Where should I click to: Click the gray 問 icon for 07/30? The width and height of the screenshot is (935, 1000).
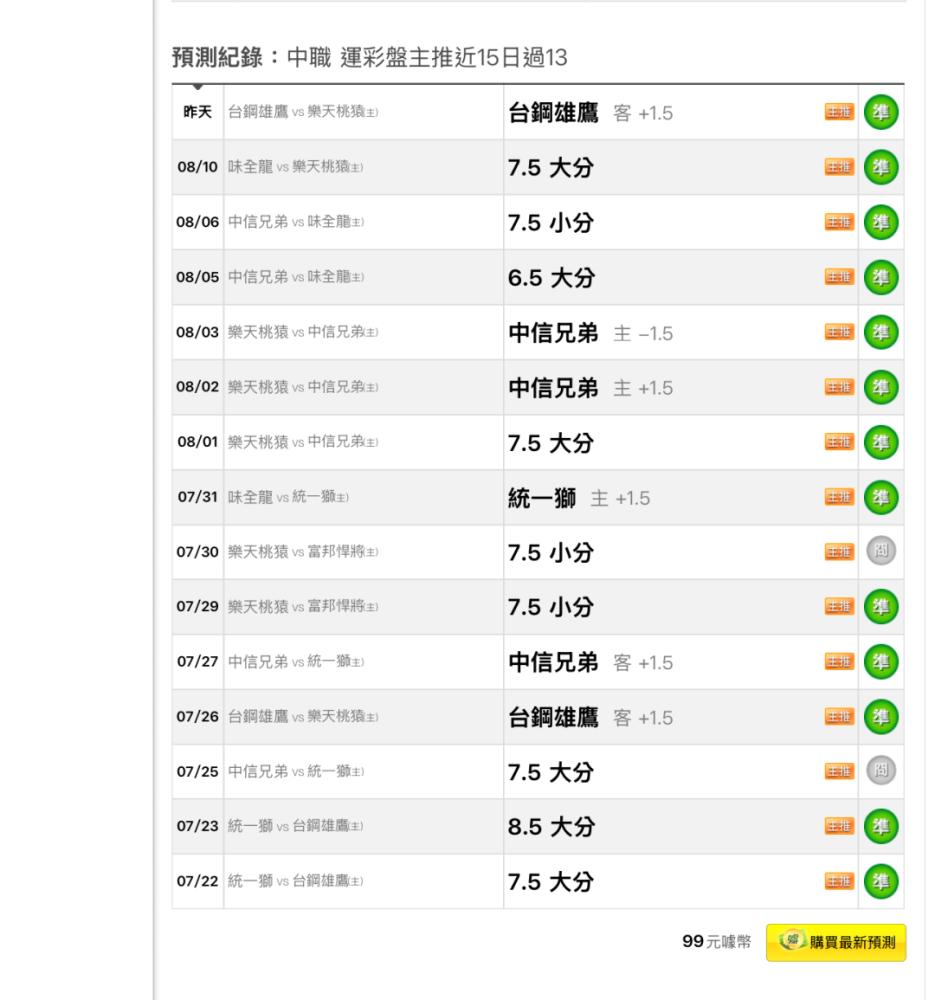pos(881,551)
